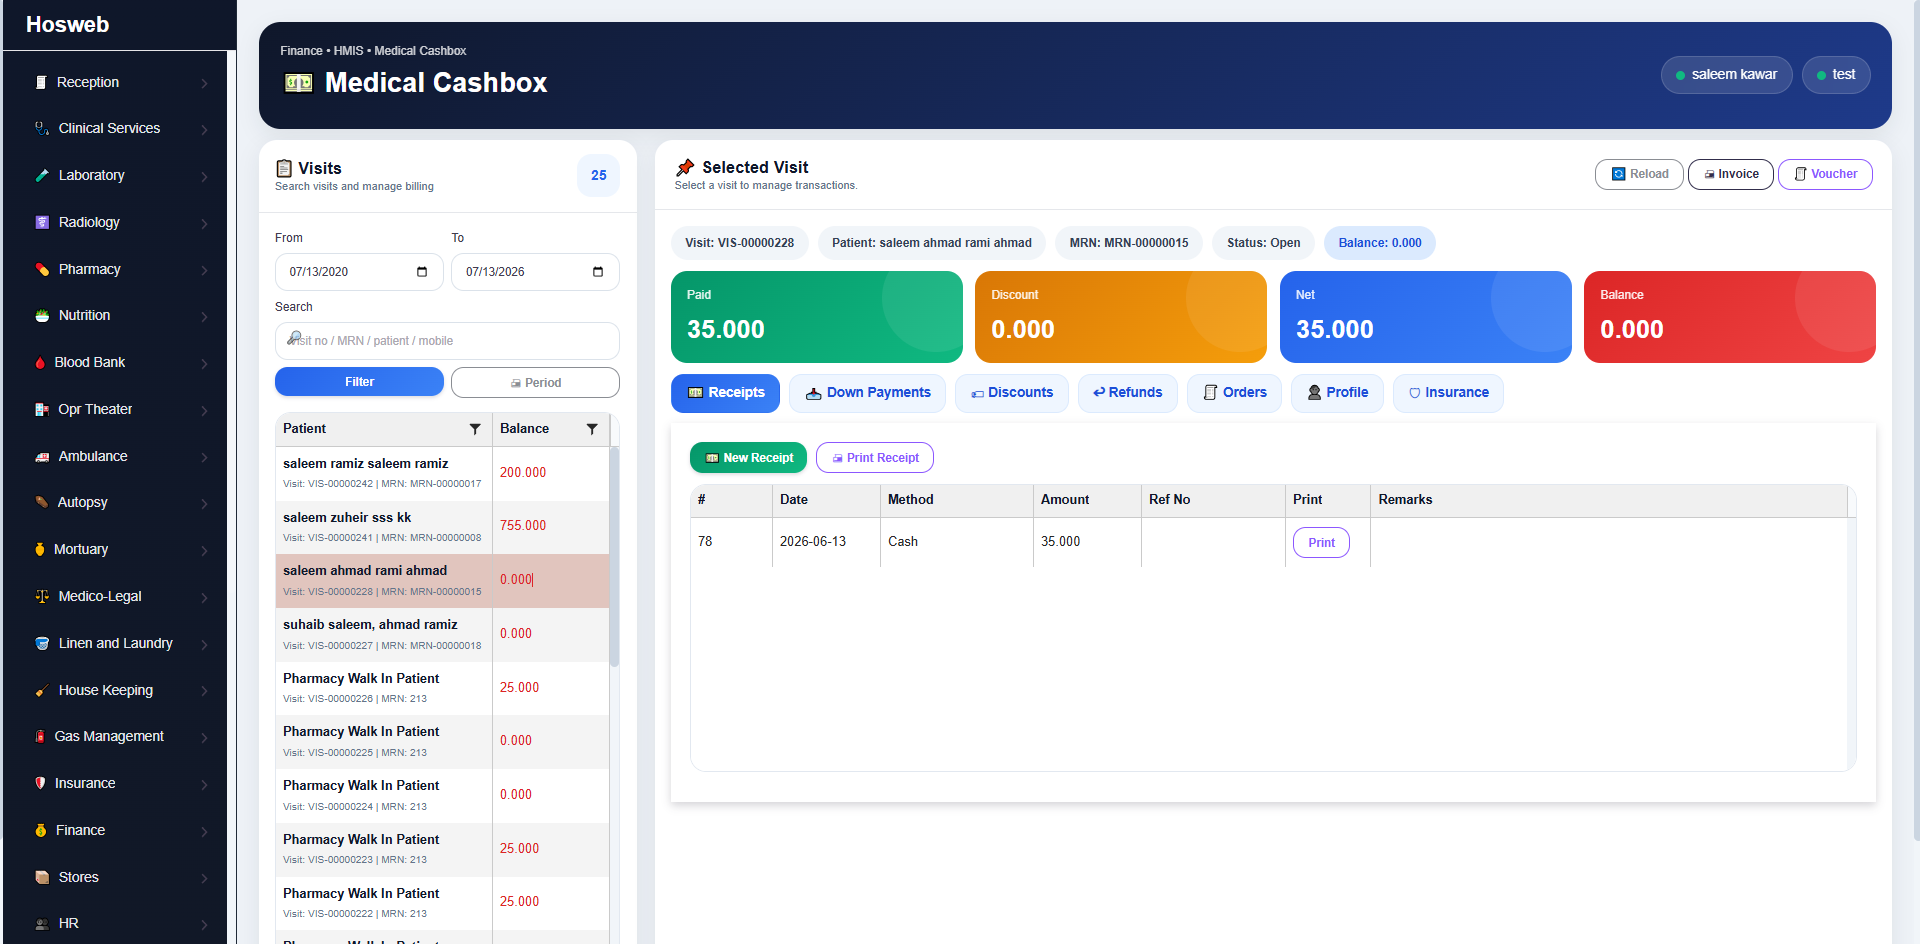Image resolution: width=1920 pixels, height=944 pixels.
Task: Expand the Clinical Services menu chevron
Action: click(204, 129)
